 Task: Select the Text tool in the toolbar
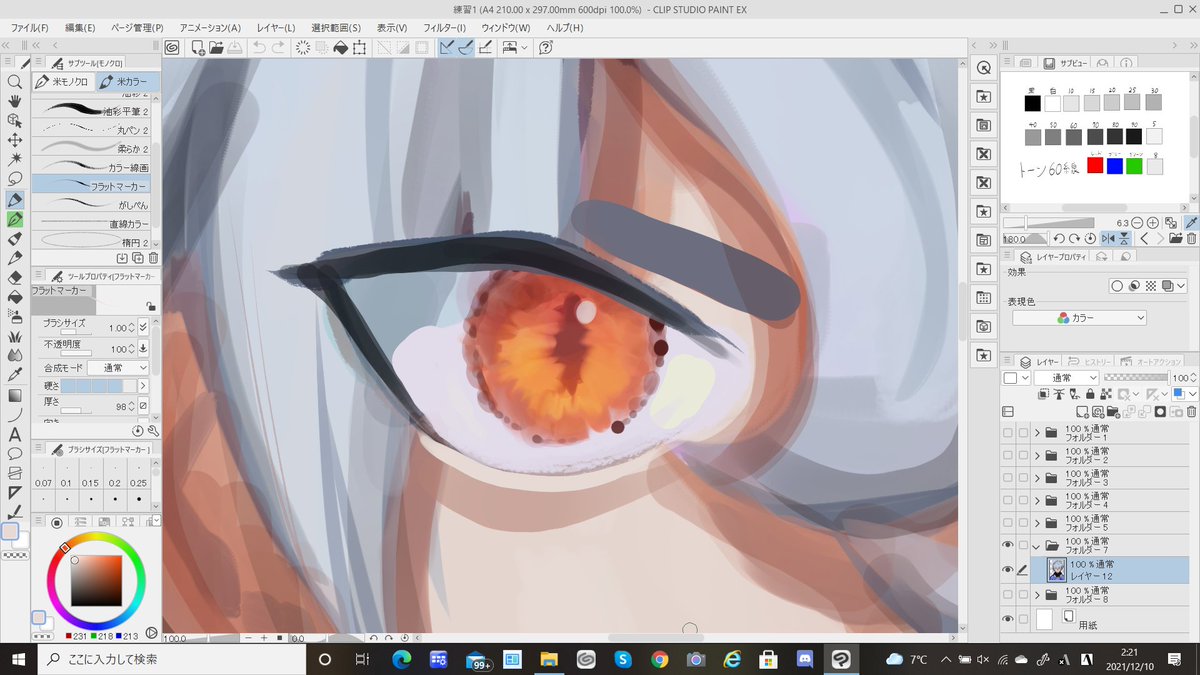point(15,434)
